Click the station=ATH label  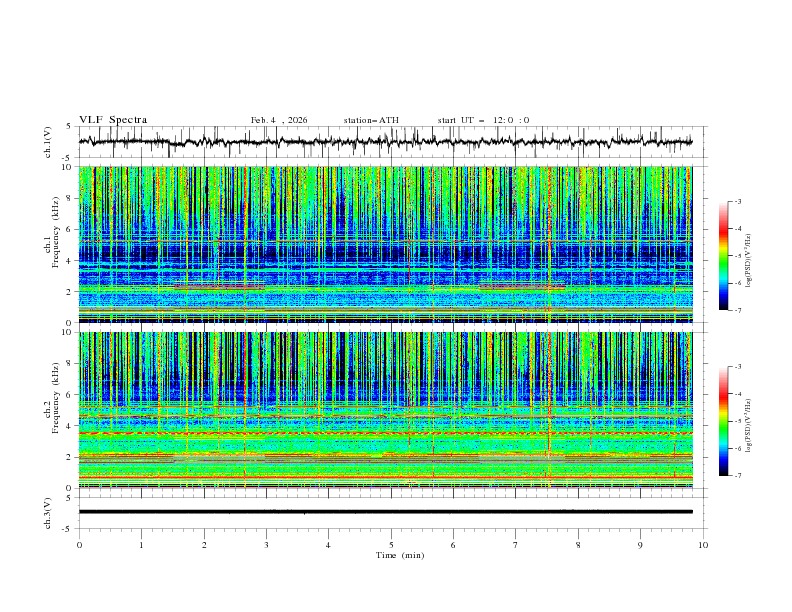(371, 120)
